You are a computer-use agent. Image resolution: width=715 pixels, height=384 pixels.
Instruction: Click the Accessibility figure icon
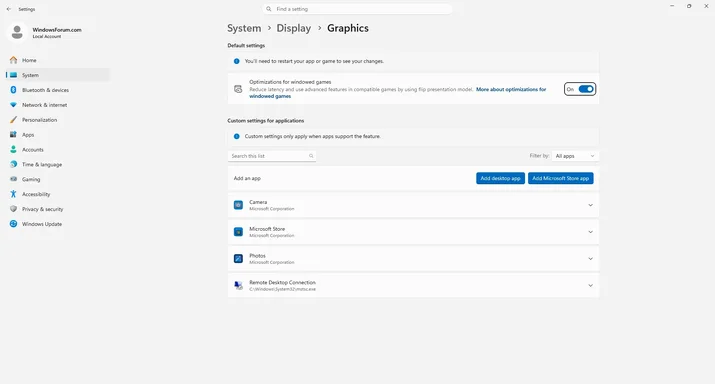click(14, 194)
